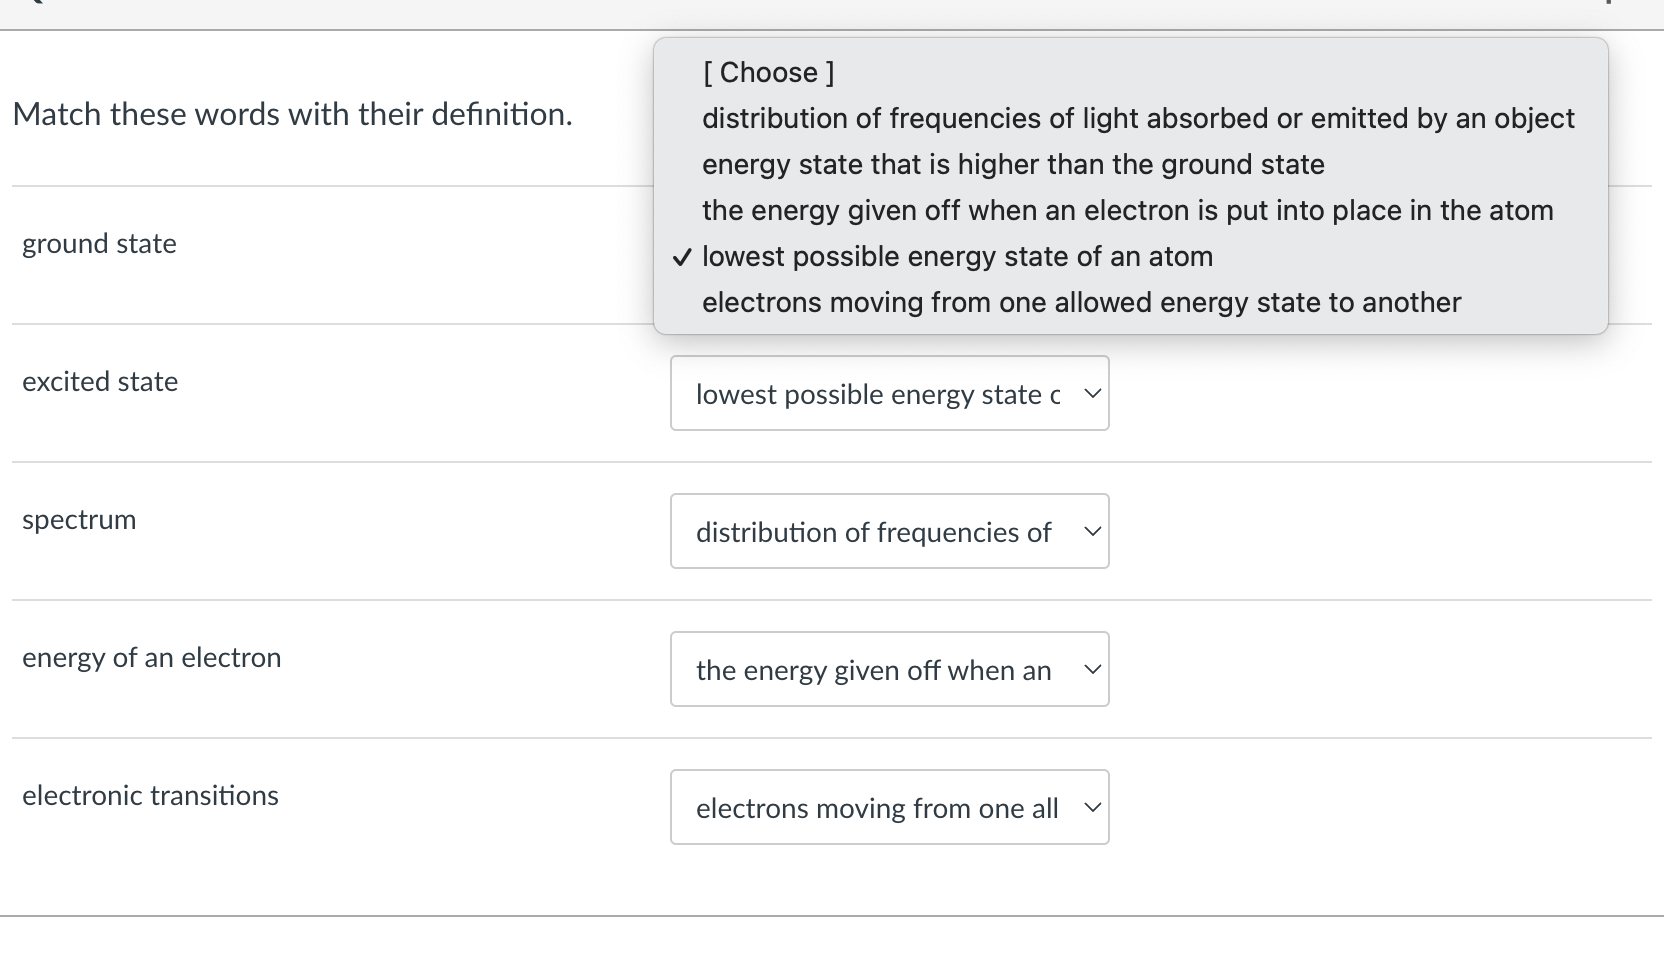Viewport: 1664px width, 964px height.
Task: Open the excited state answer dropdown
Action: coord(889,393)
